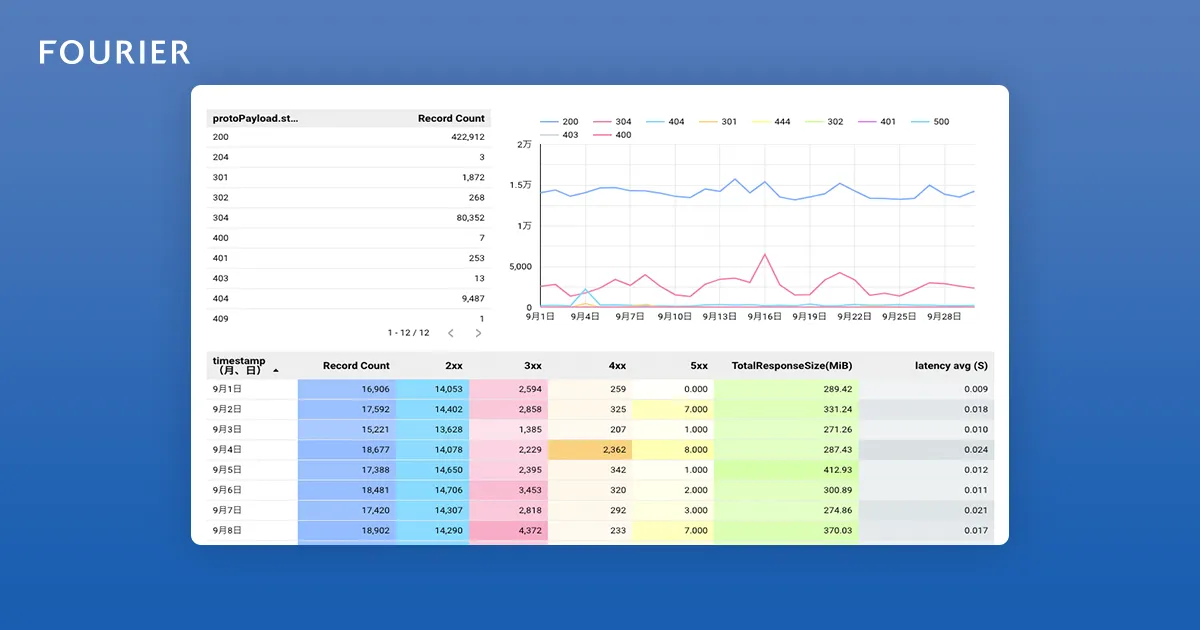Select the status 302 row label
1200x630 pixels.
click(x=221, y=198)
